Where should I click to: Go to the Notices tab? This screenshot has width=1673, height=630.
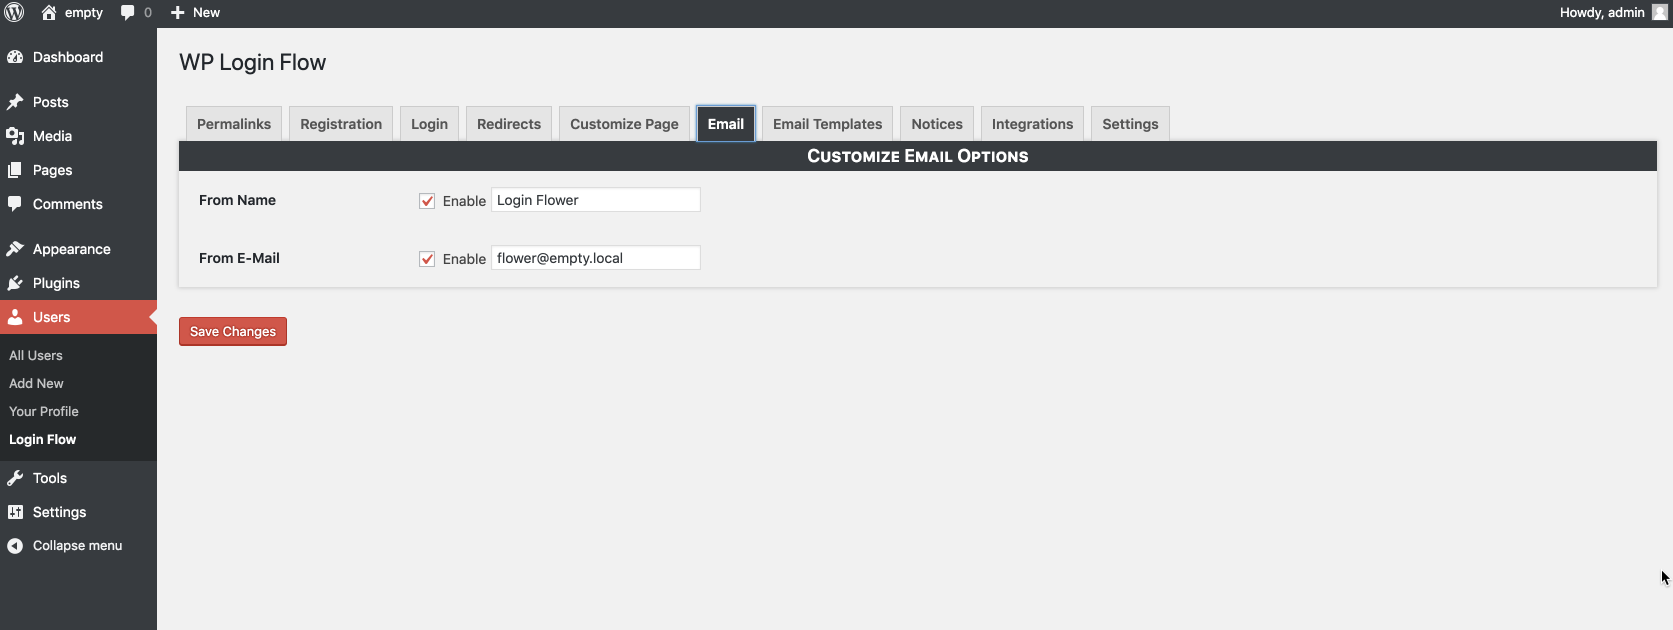937,124
